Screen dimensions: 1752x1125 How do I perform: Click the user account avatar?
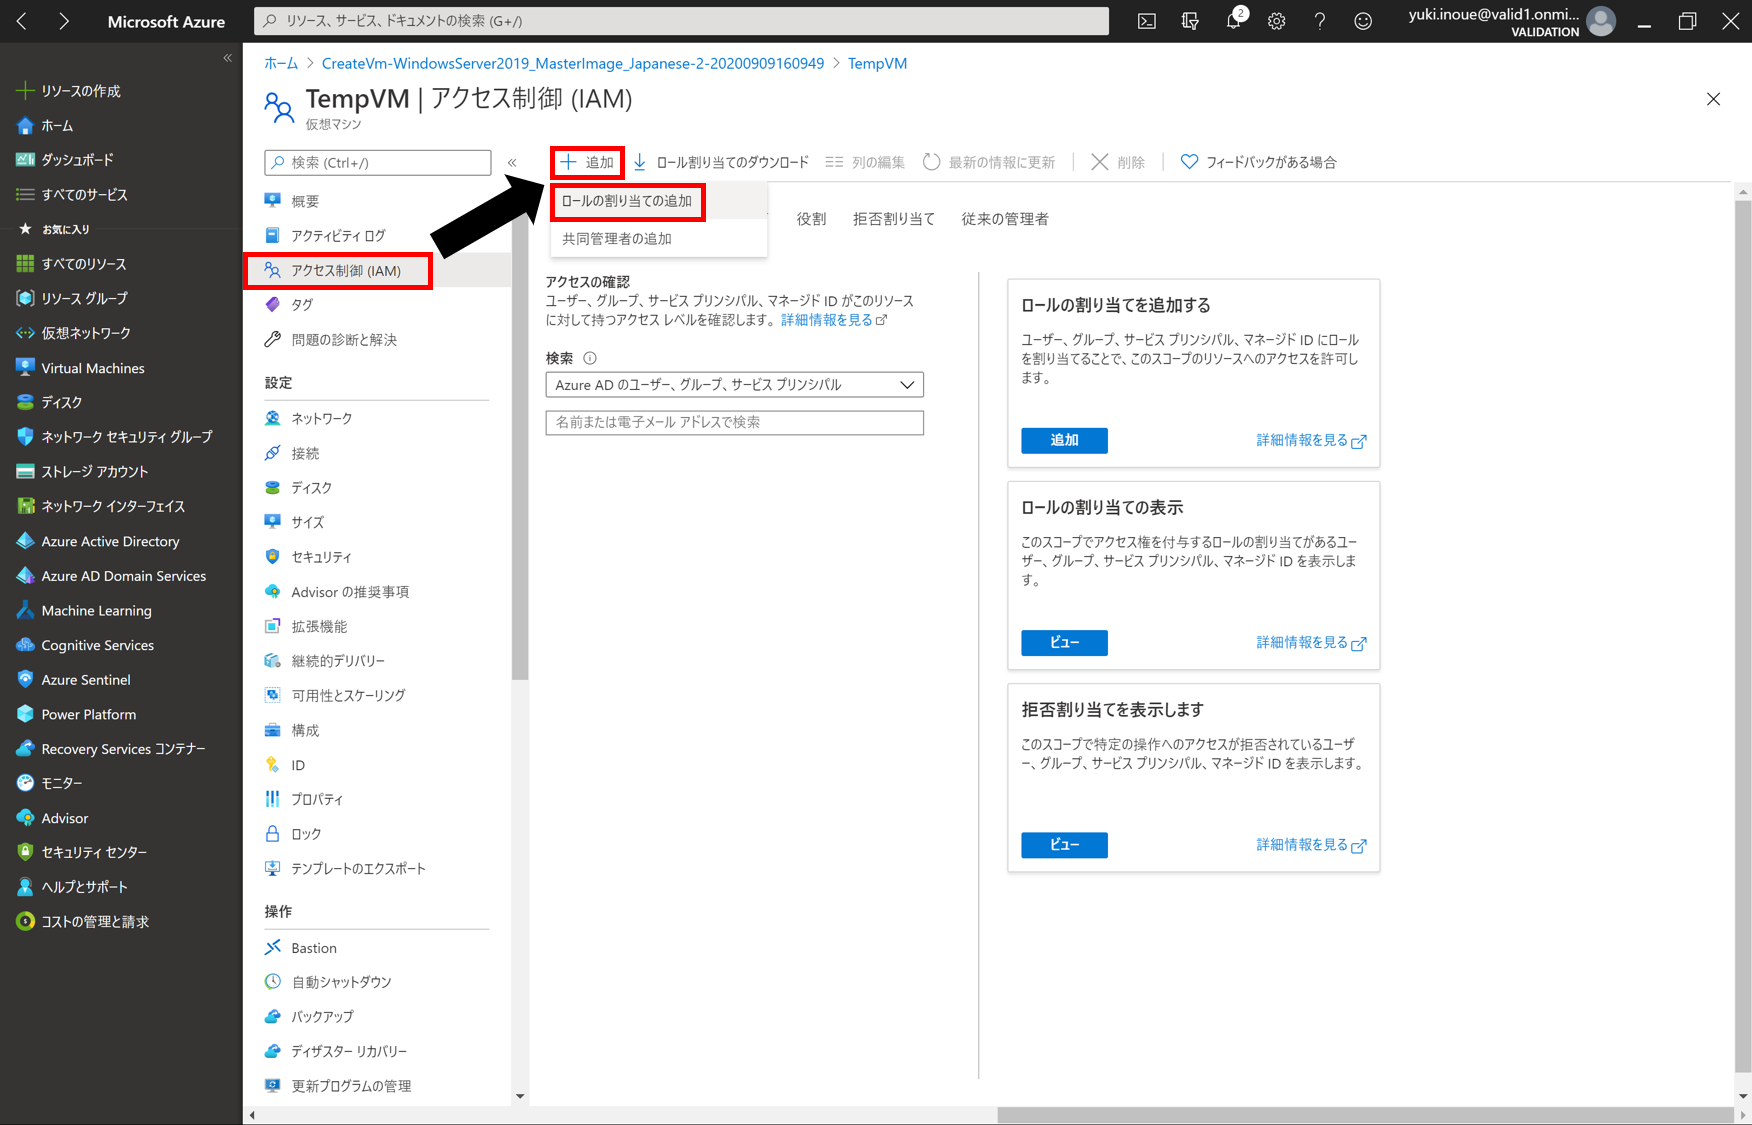(1601, 21)
